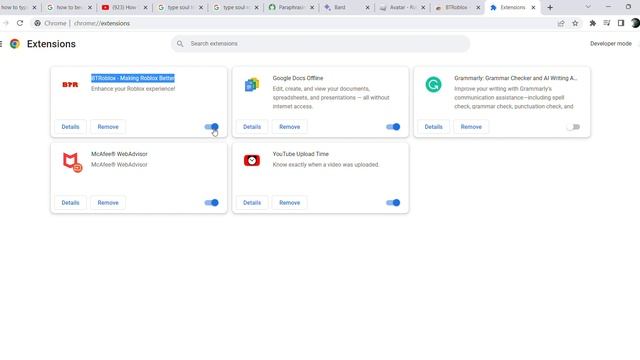
Task: Click the Chrome site info icon in address bar
Action: (38, 23)
